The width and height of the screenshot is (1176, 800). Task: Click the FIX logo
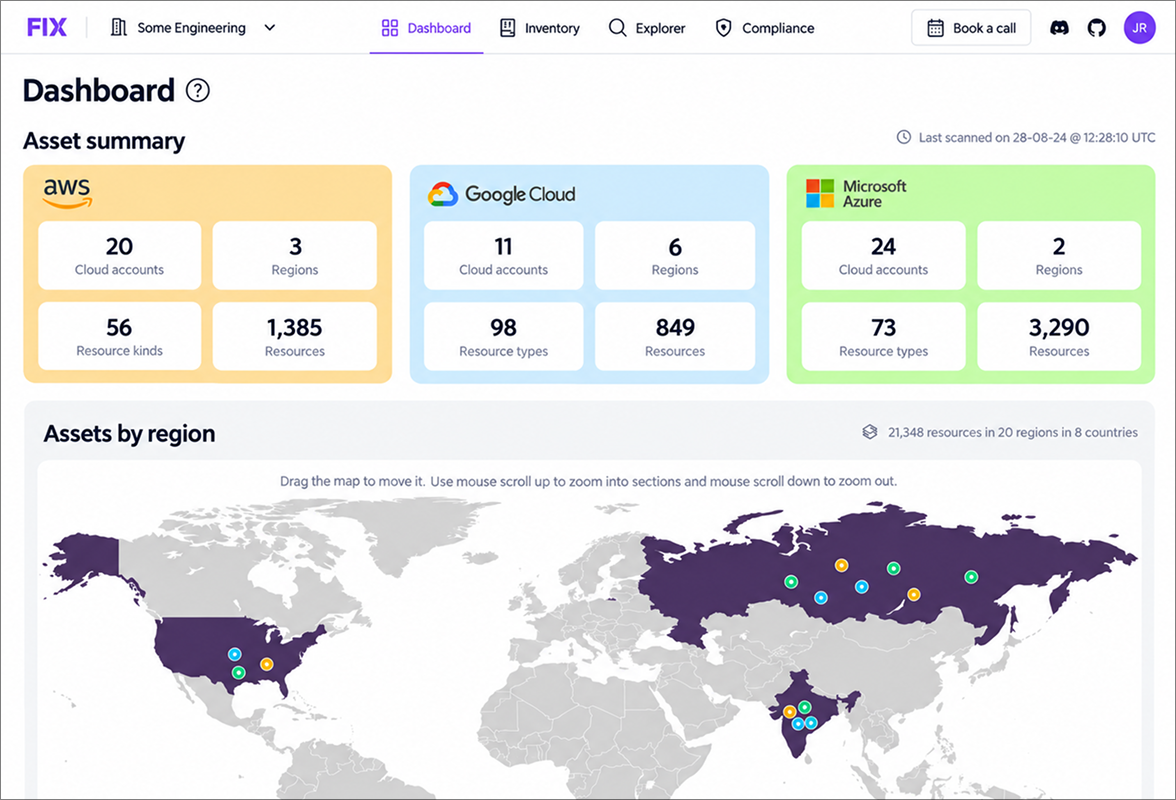coord(46,28)
